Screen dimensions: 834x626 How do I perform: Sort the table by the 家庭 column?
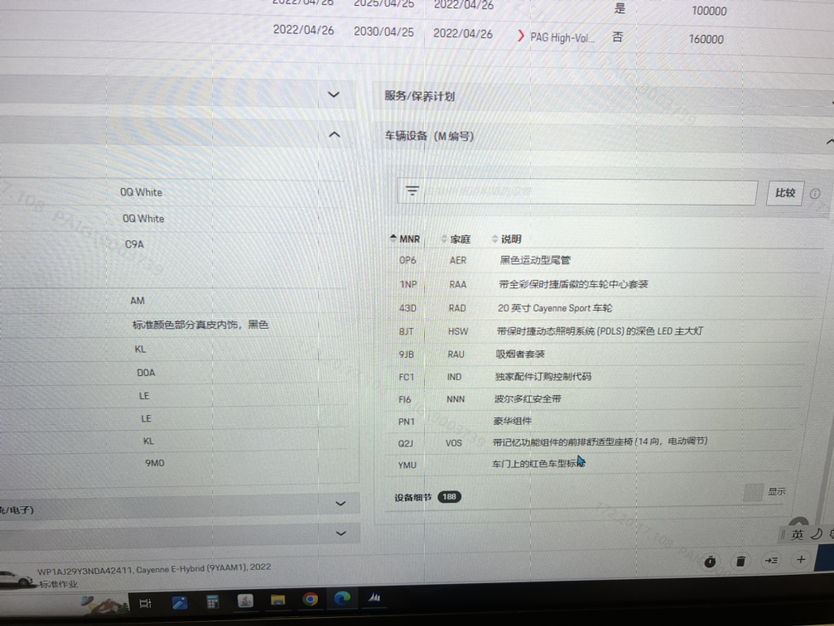[456, 239]
